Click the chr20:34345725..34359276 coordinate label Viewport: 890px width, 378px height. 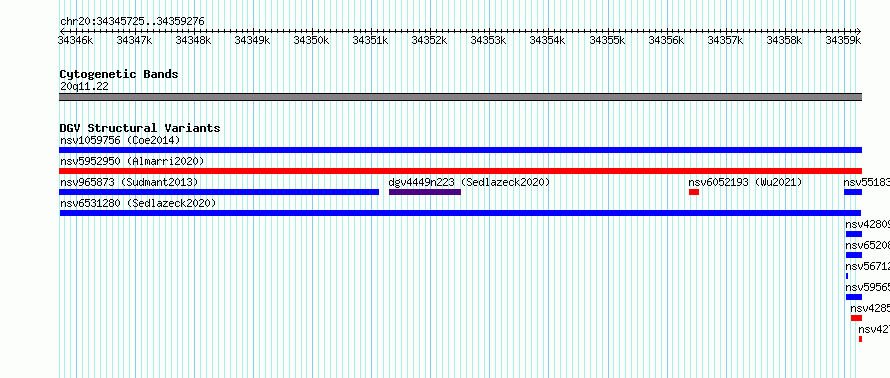(132, 21)
